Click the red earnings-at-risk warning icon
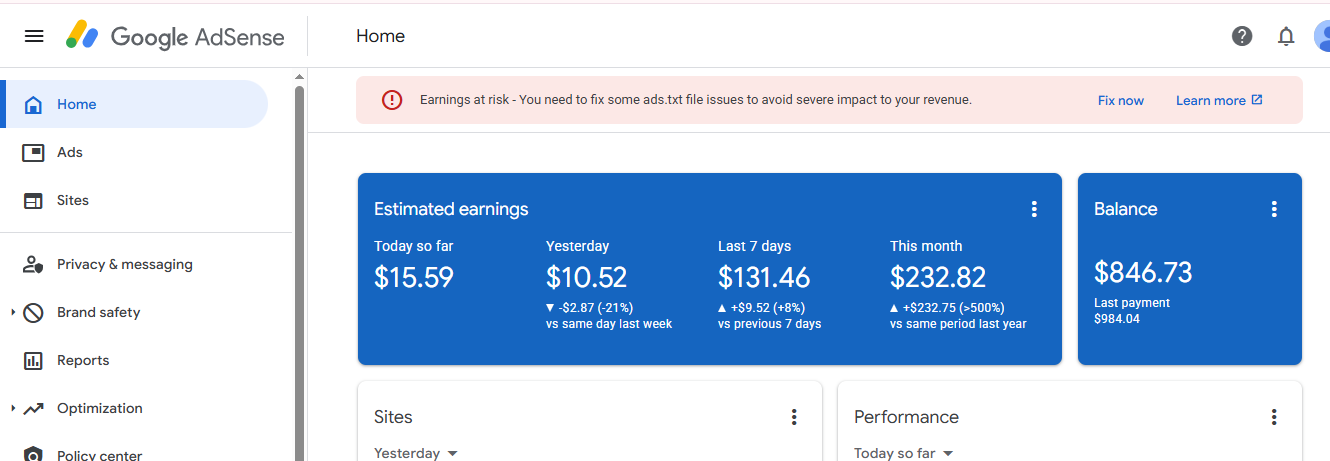 (392, 100)
